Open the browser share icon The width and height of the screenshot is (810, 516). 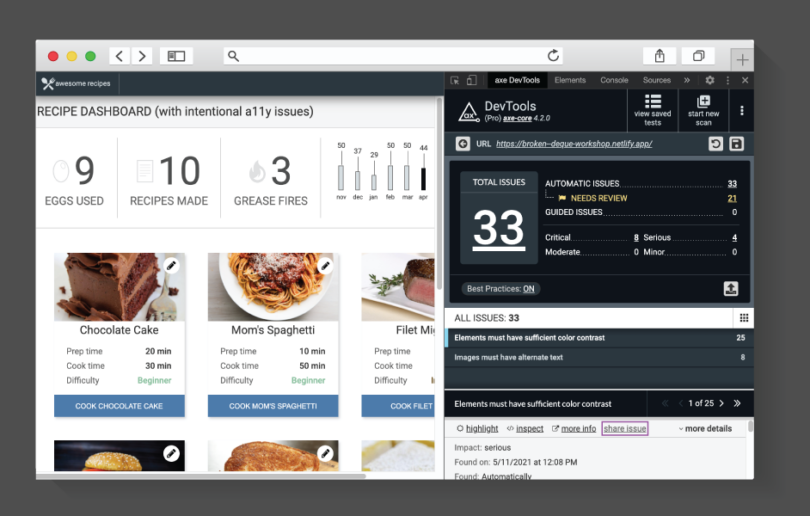click(660, 56)
